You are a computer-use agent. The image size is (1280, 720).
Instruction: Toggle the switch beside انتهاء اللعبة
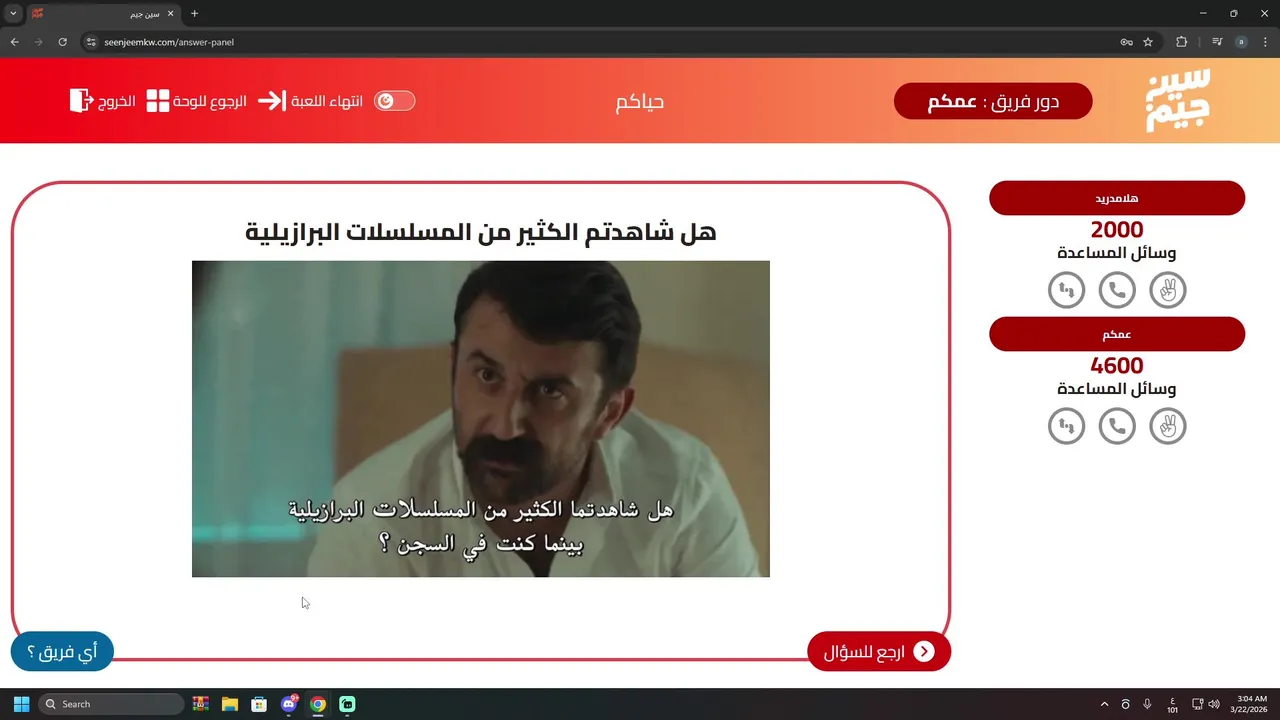(394, 101)
